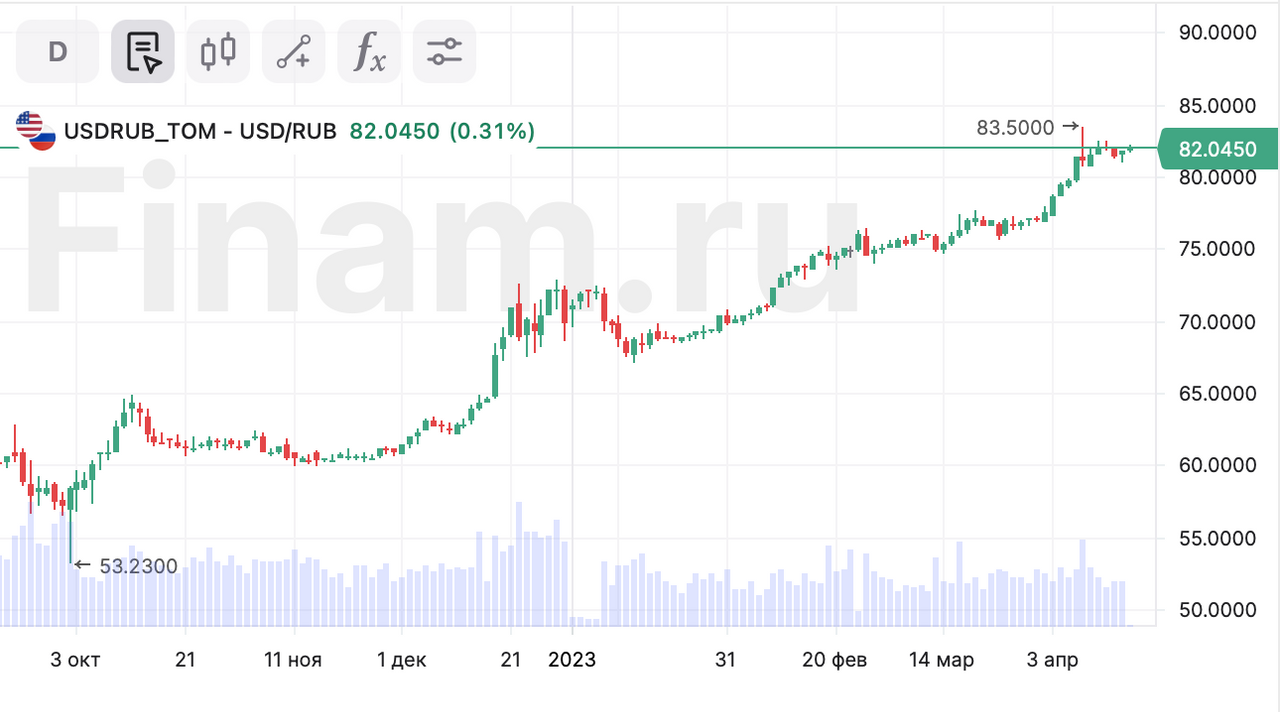Click the 75.0000 price axis label
The height and width of the screenshot is (712, 1280).
coord(1217,249)
